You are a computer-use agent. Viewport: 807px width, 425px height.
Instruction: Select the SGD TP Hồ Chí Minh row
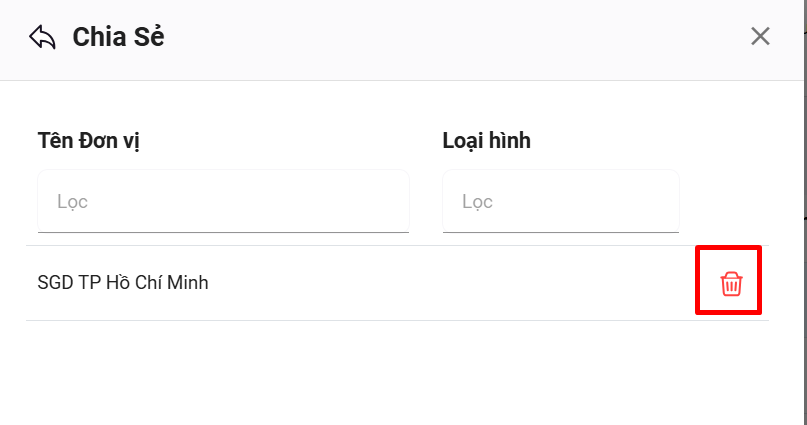(x=123, y=283)
